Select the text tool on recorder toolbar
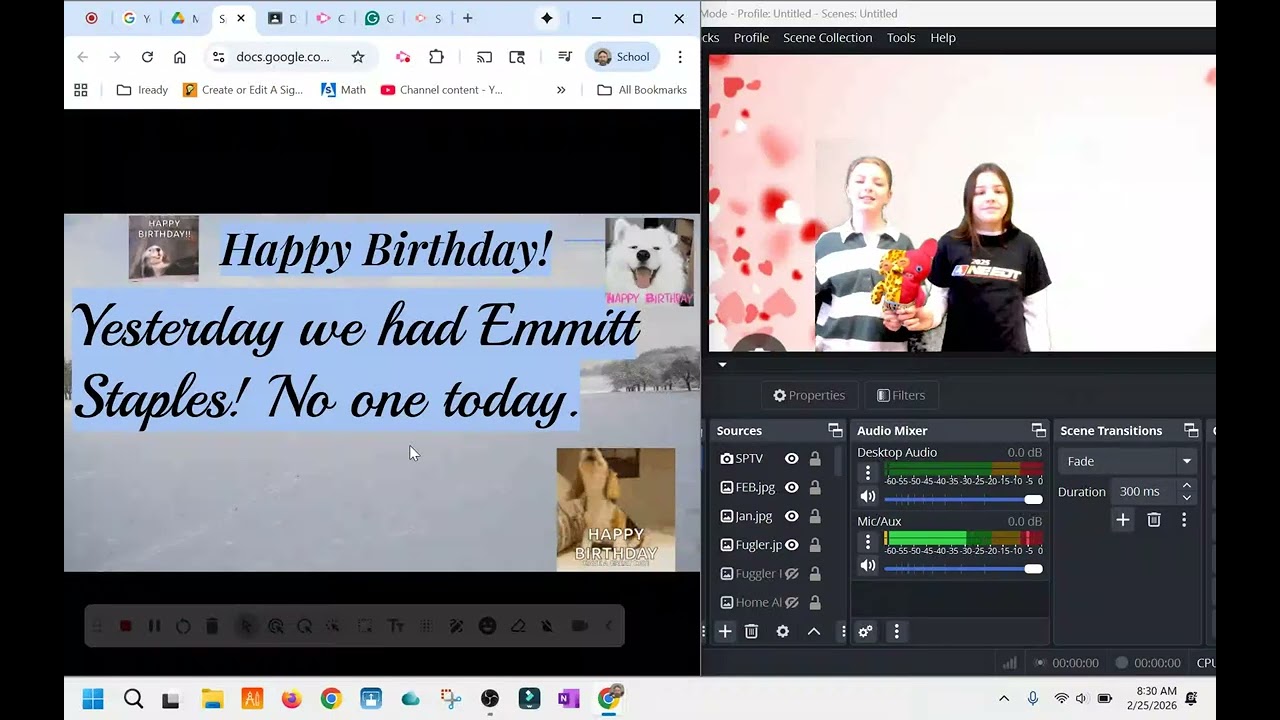 pos(396,626)
